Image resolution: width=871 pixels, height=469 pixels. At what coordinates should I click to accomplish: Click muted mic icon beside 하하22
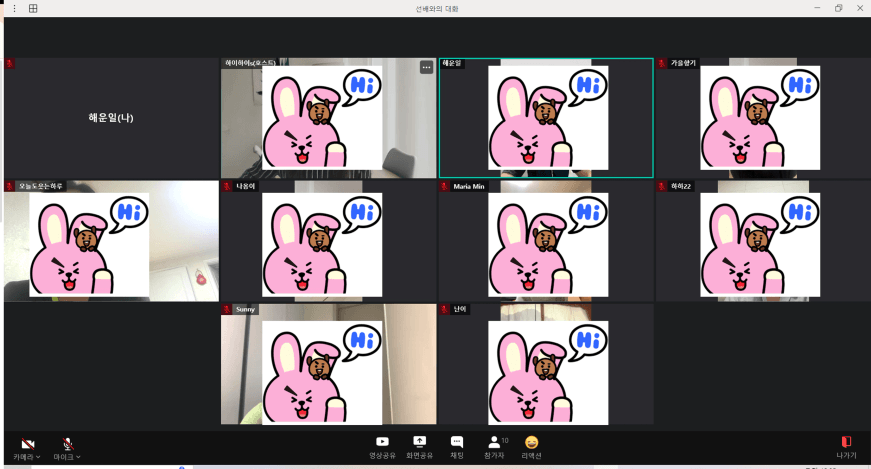(x=662, y=186)
